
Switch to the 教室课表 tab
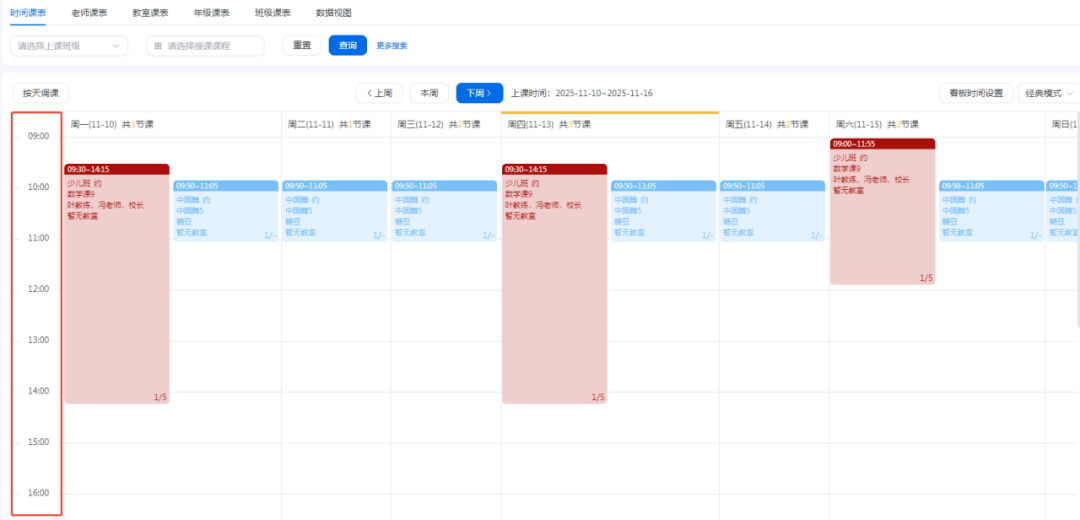[x=150, y=13]
